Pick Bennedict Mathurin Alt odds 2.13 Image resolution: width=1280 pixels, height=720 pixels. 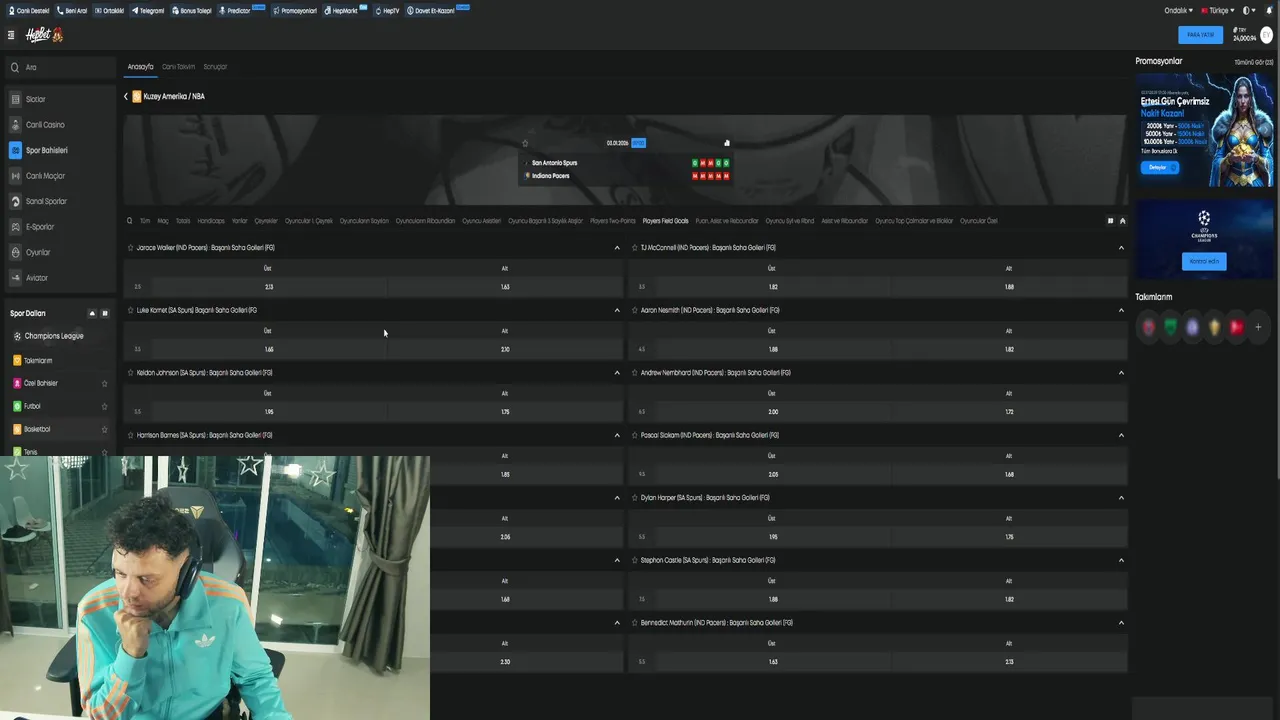1009,662
